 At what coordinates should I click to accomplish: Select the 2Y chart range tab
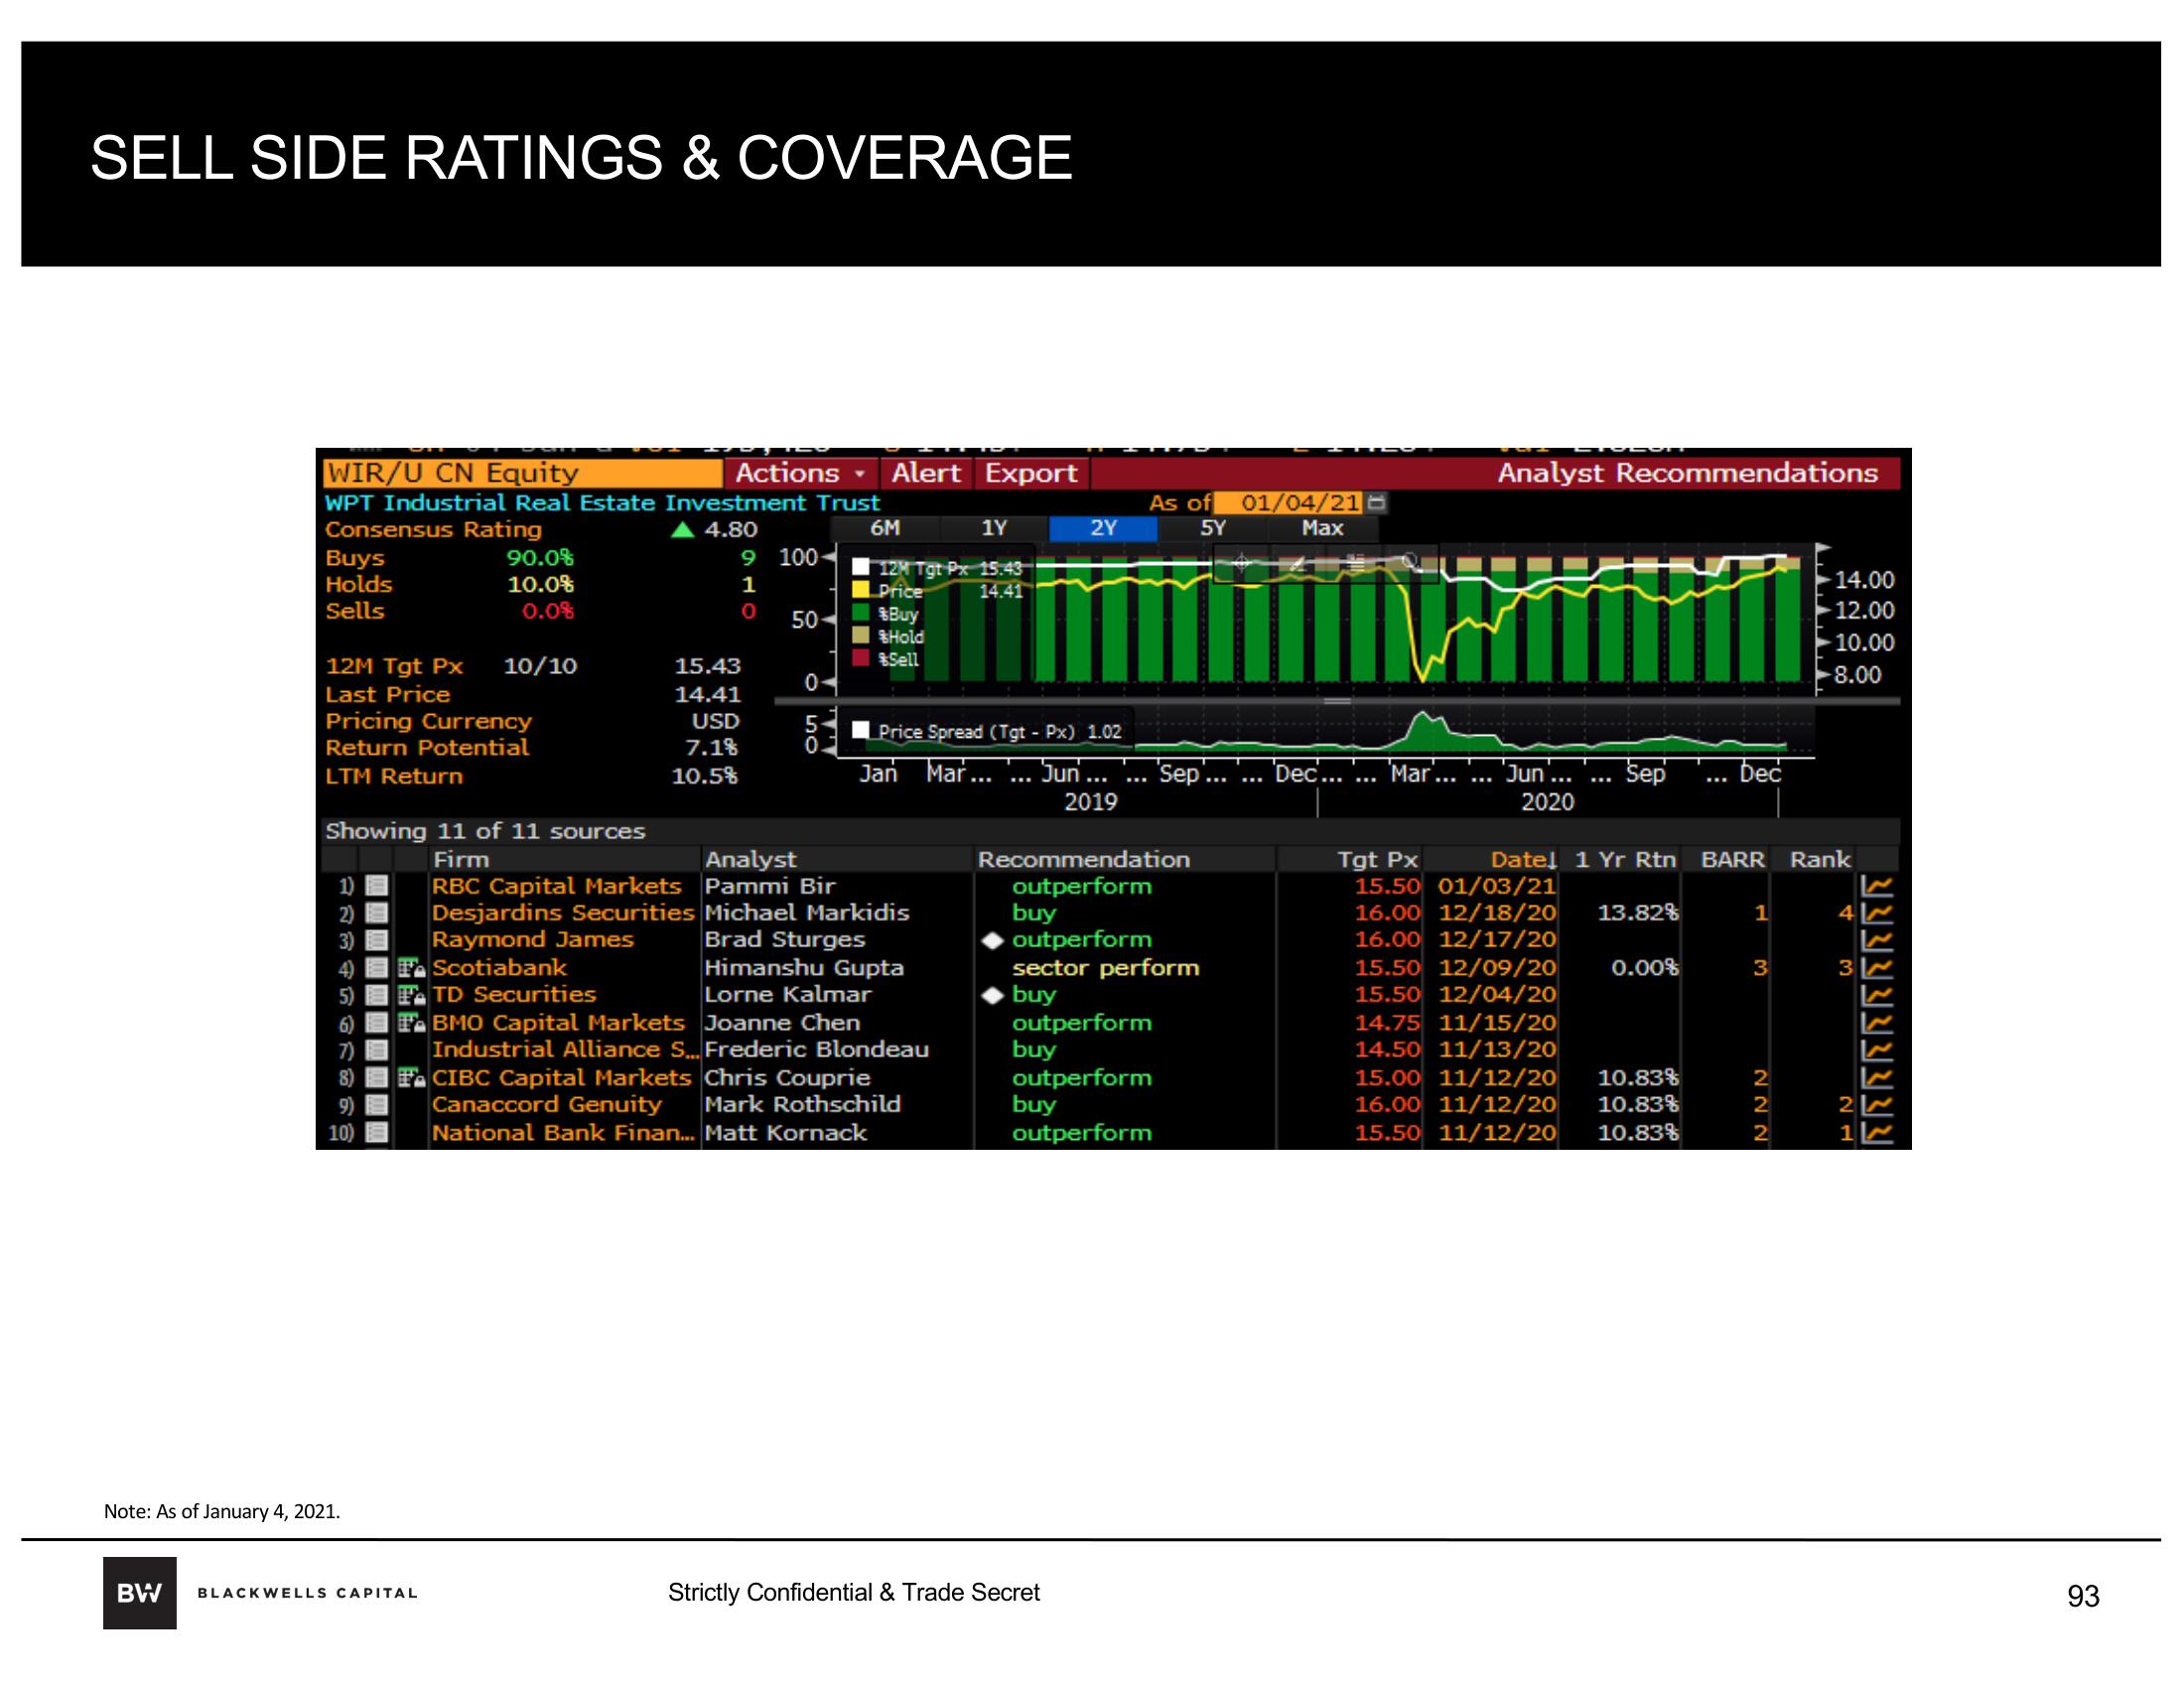click(x=1103, y=528)
